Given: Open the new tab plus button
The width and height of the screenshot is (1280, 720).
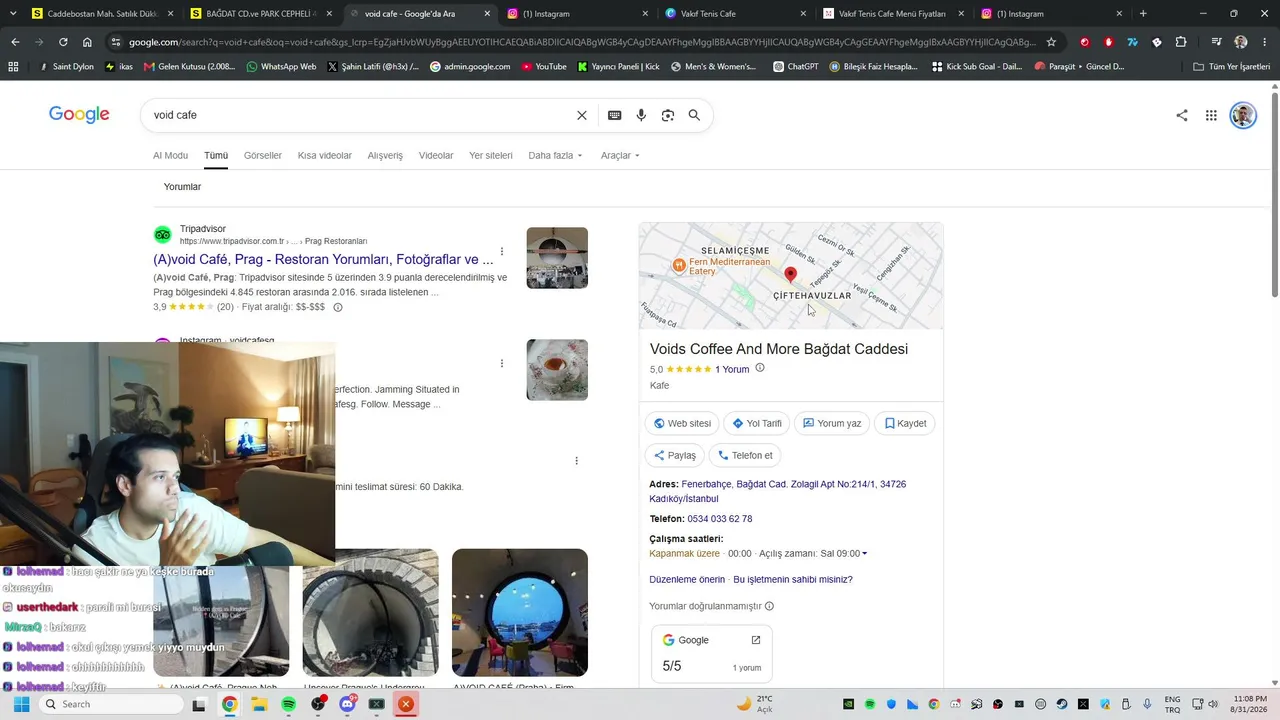Looking at the screenshot, I should click(1143, 14).
